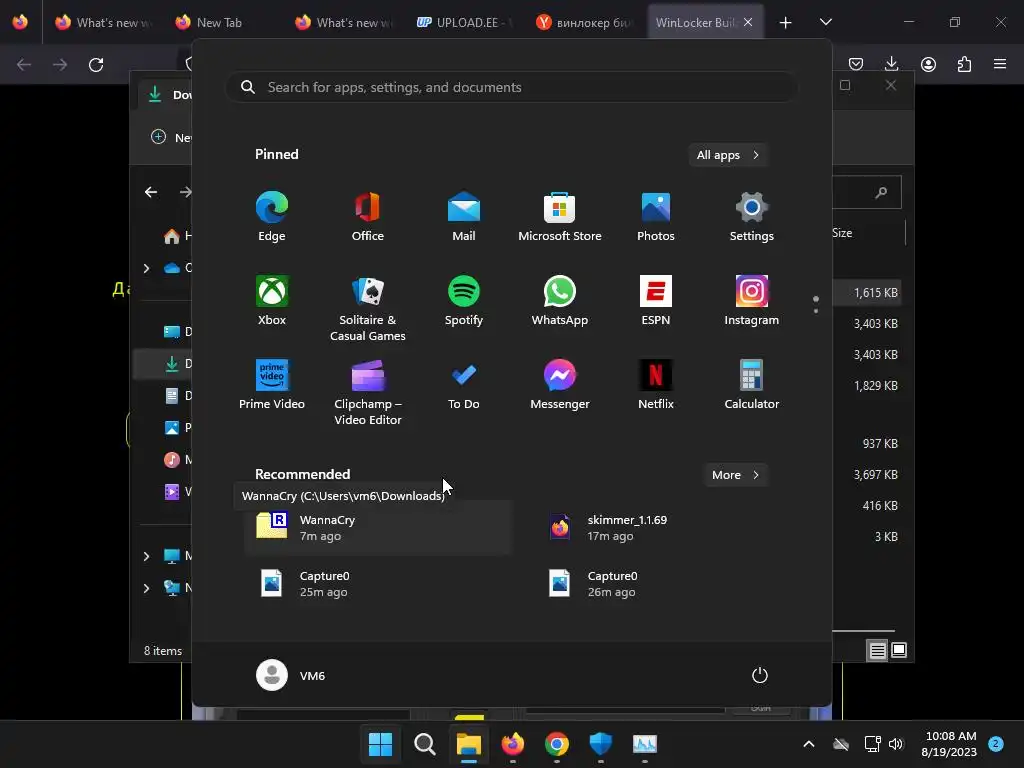Screen dimensions: 1024x768
Task: List all tabs dropdown in Firefox
Action: click(825, 22)
